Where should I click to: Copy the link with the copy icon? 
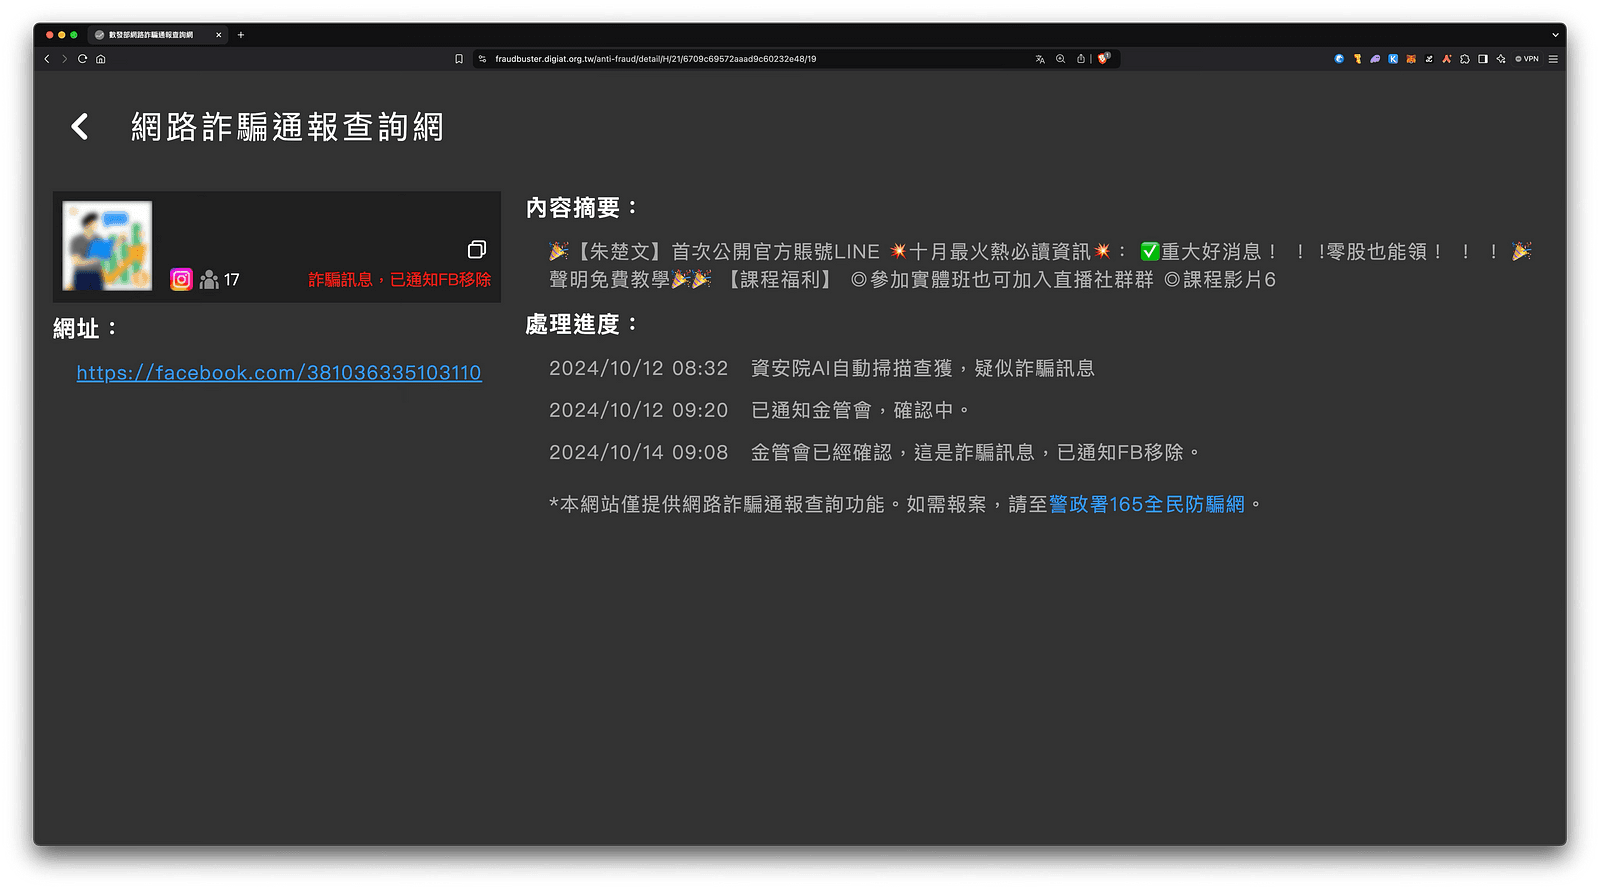(477, 249)
